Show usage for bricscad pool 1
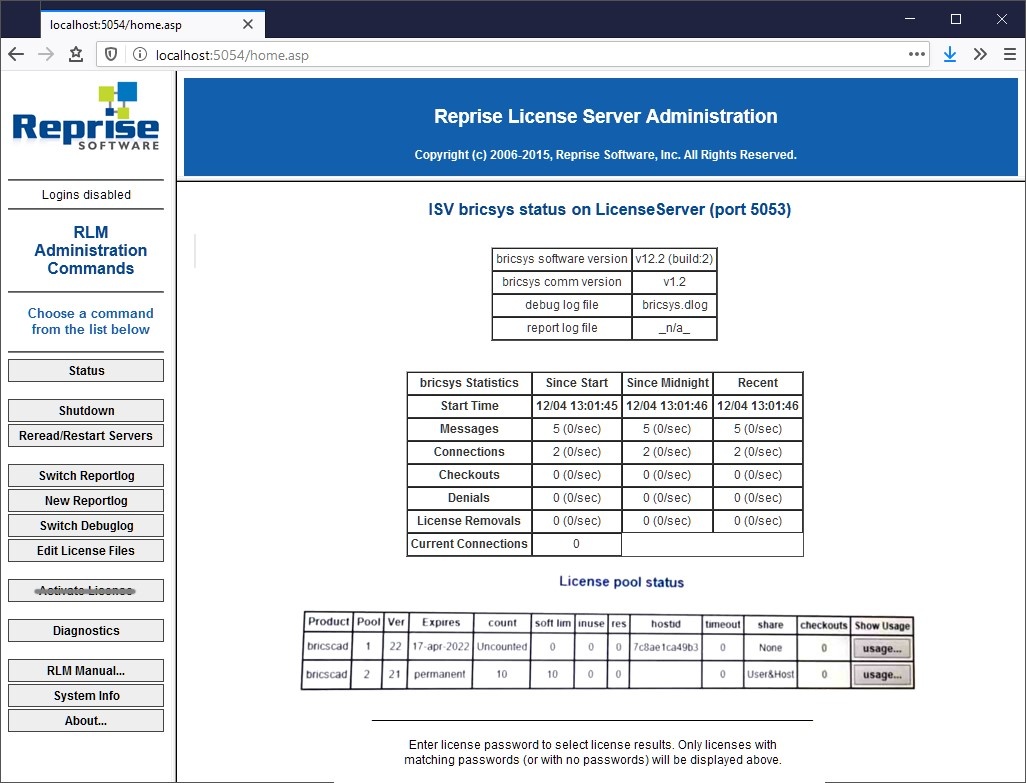Viewport: 1026px width, 783px height. pos(882,648)
